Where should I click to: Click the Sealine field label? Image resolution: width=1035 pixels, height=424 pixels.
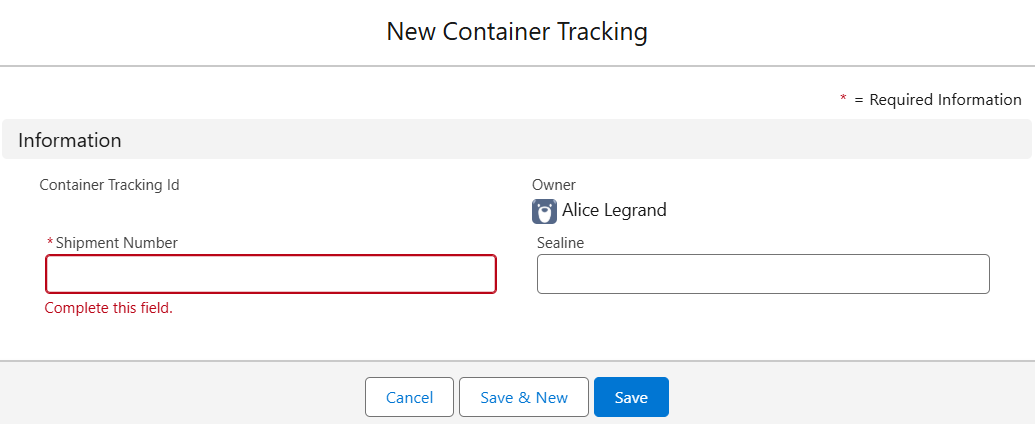point(560,242)
